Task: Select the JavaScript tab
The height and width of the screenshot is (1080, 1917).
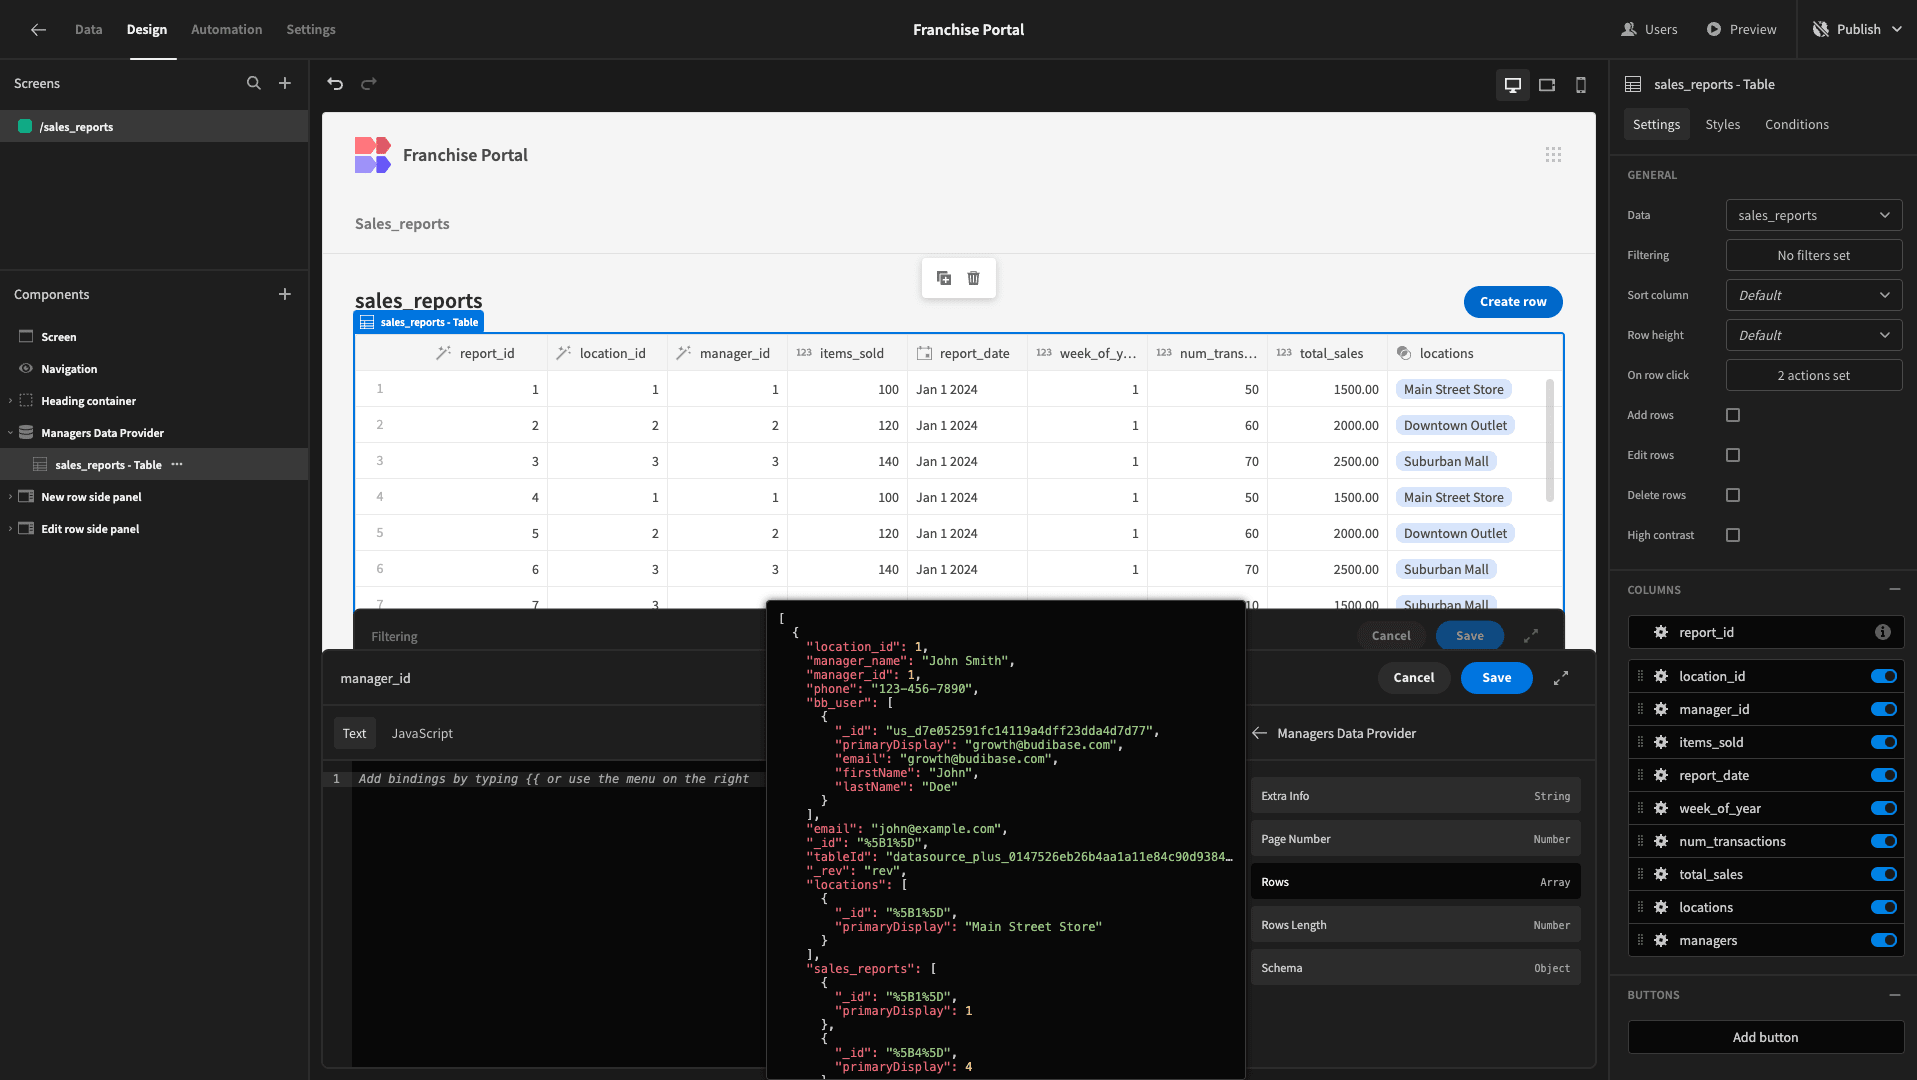Action: coord(422,733)
